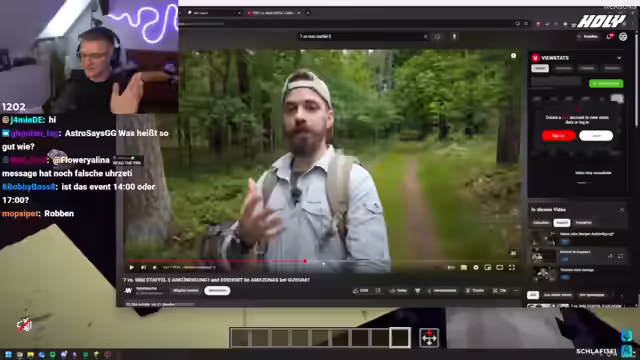Click chat username j4mieDE
Image resolution: width=640 pixels, height=360 pixels.
point(27,120)
